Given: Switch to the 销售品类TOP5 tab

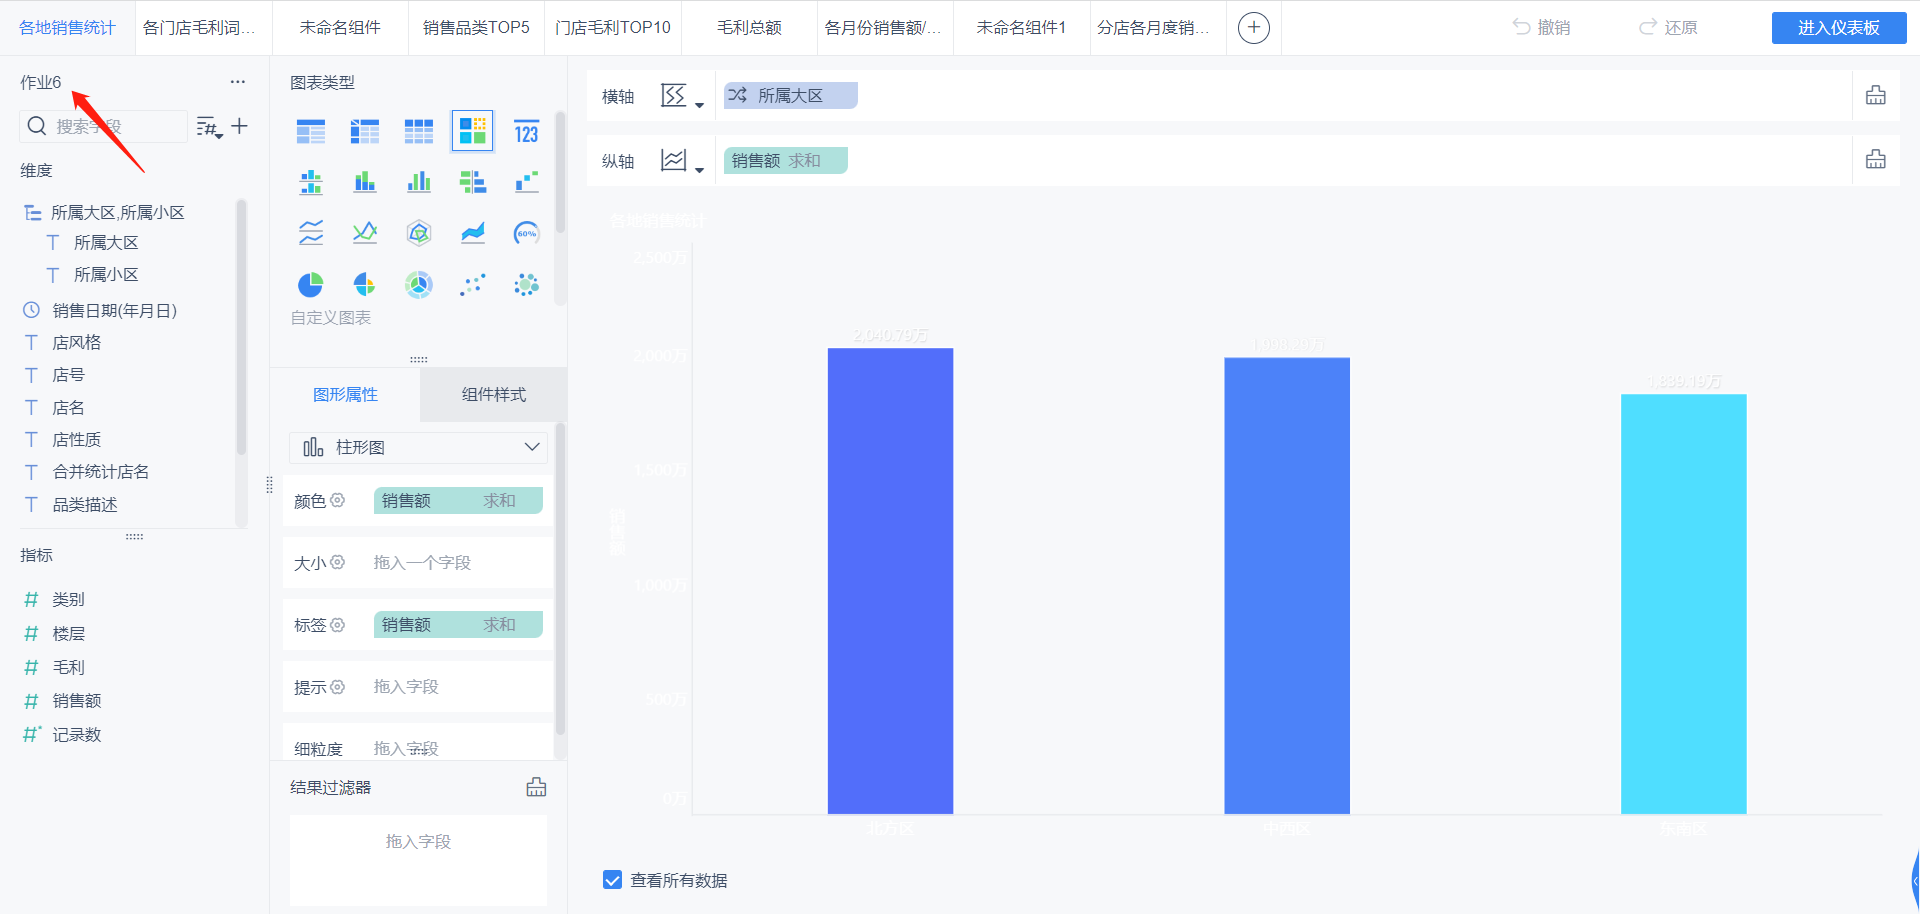Looking at the screenshot, I should click(476, 27).
